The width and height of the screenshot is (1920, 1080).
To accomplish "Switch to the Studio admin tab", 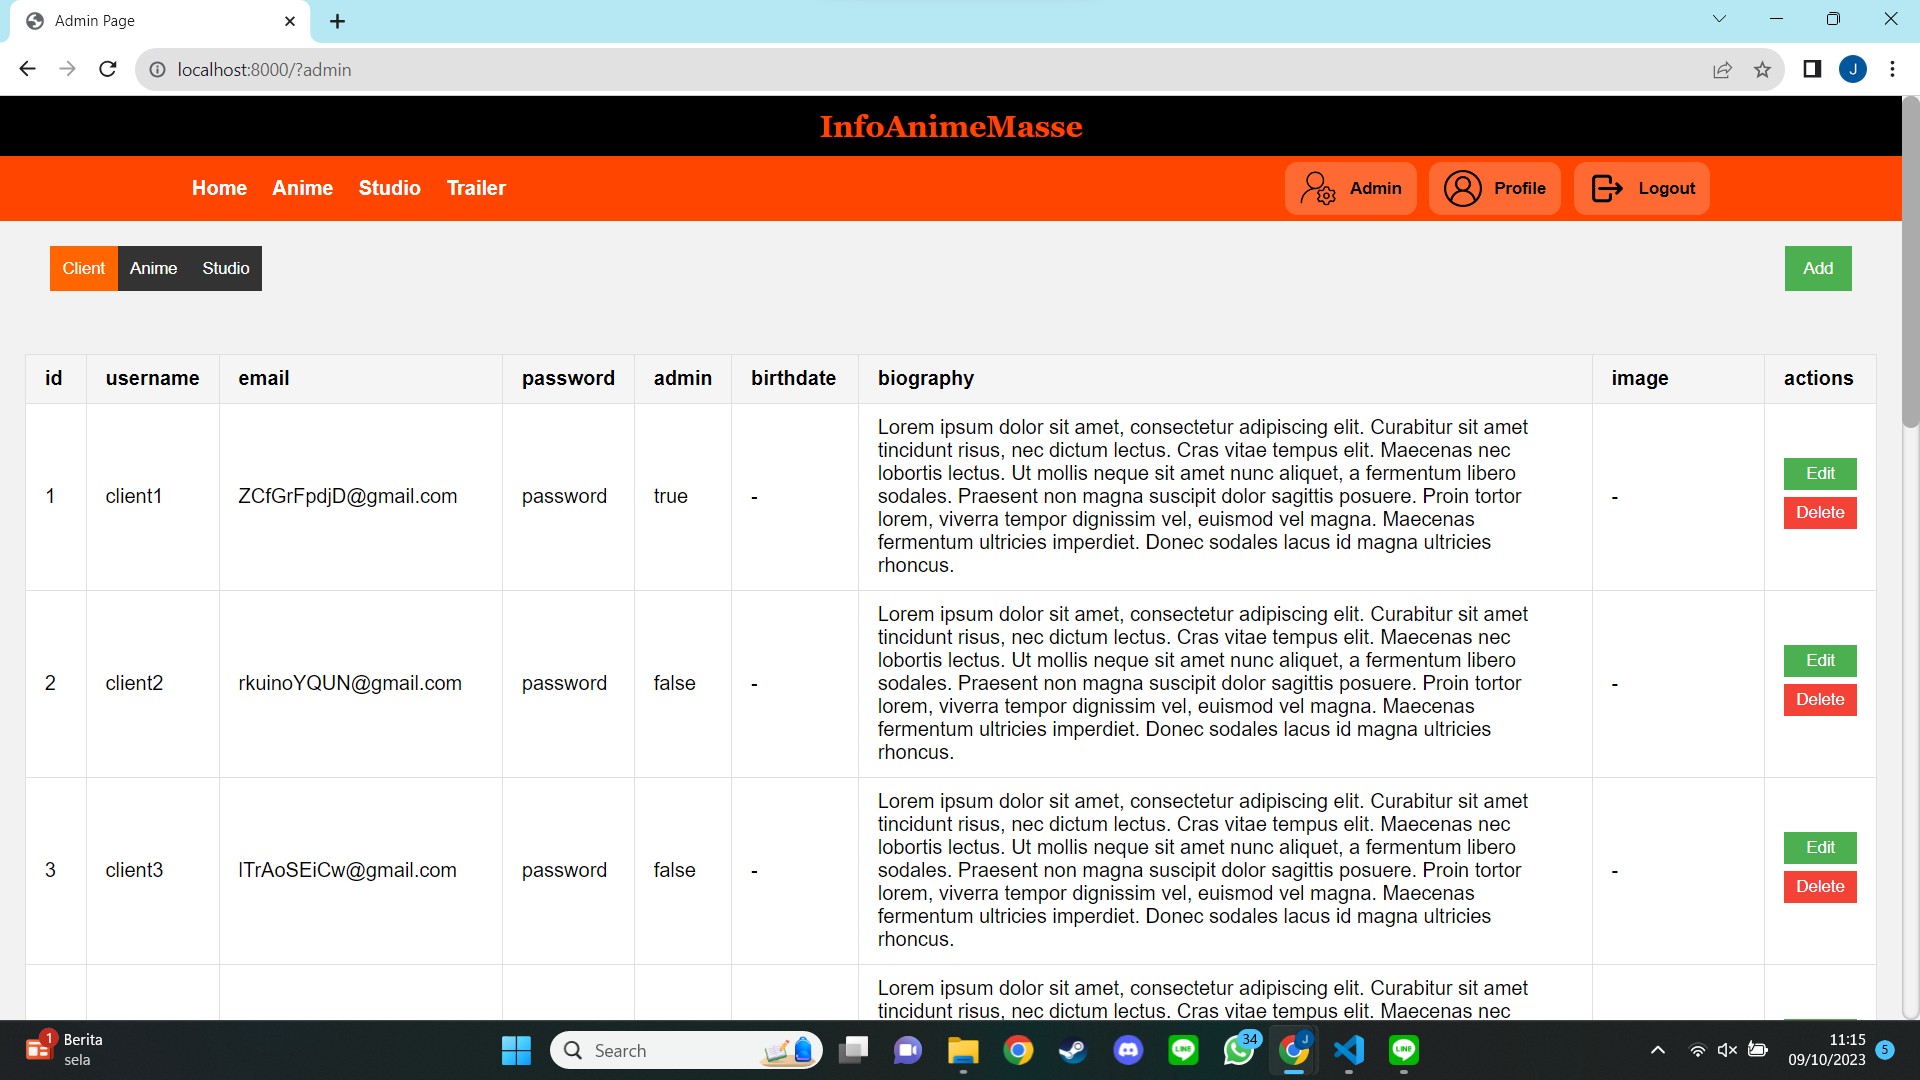I will point(226,268).
